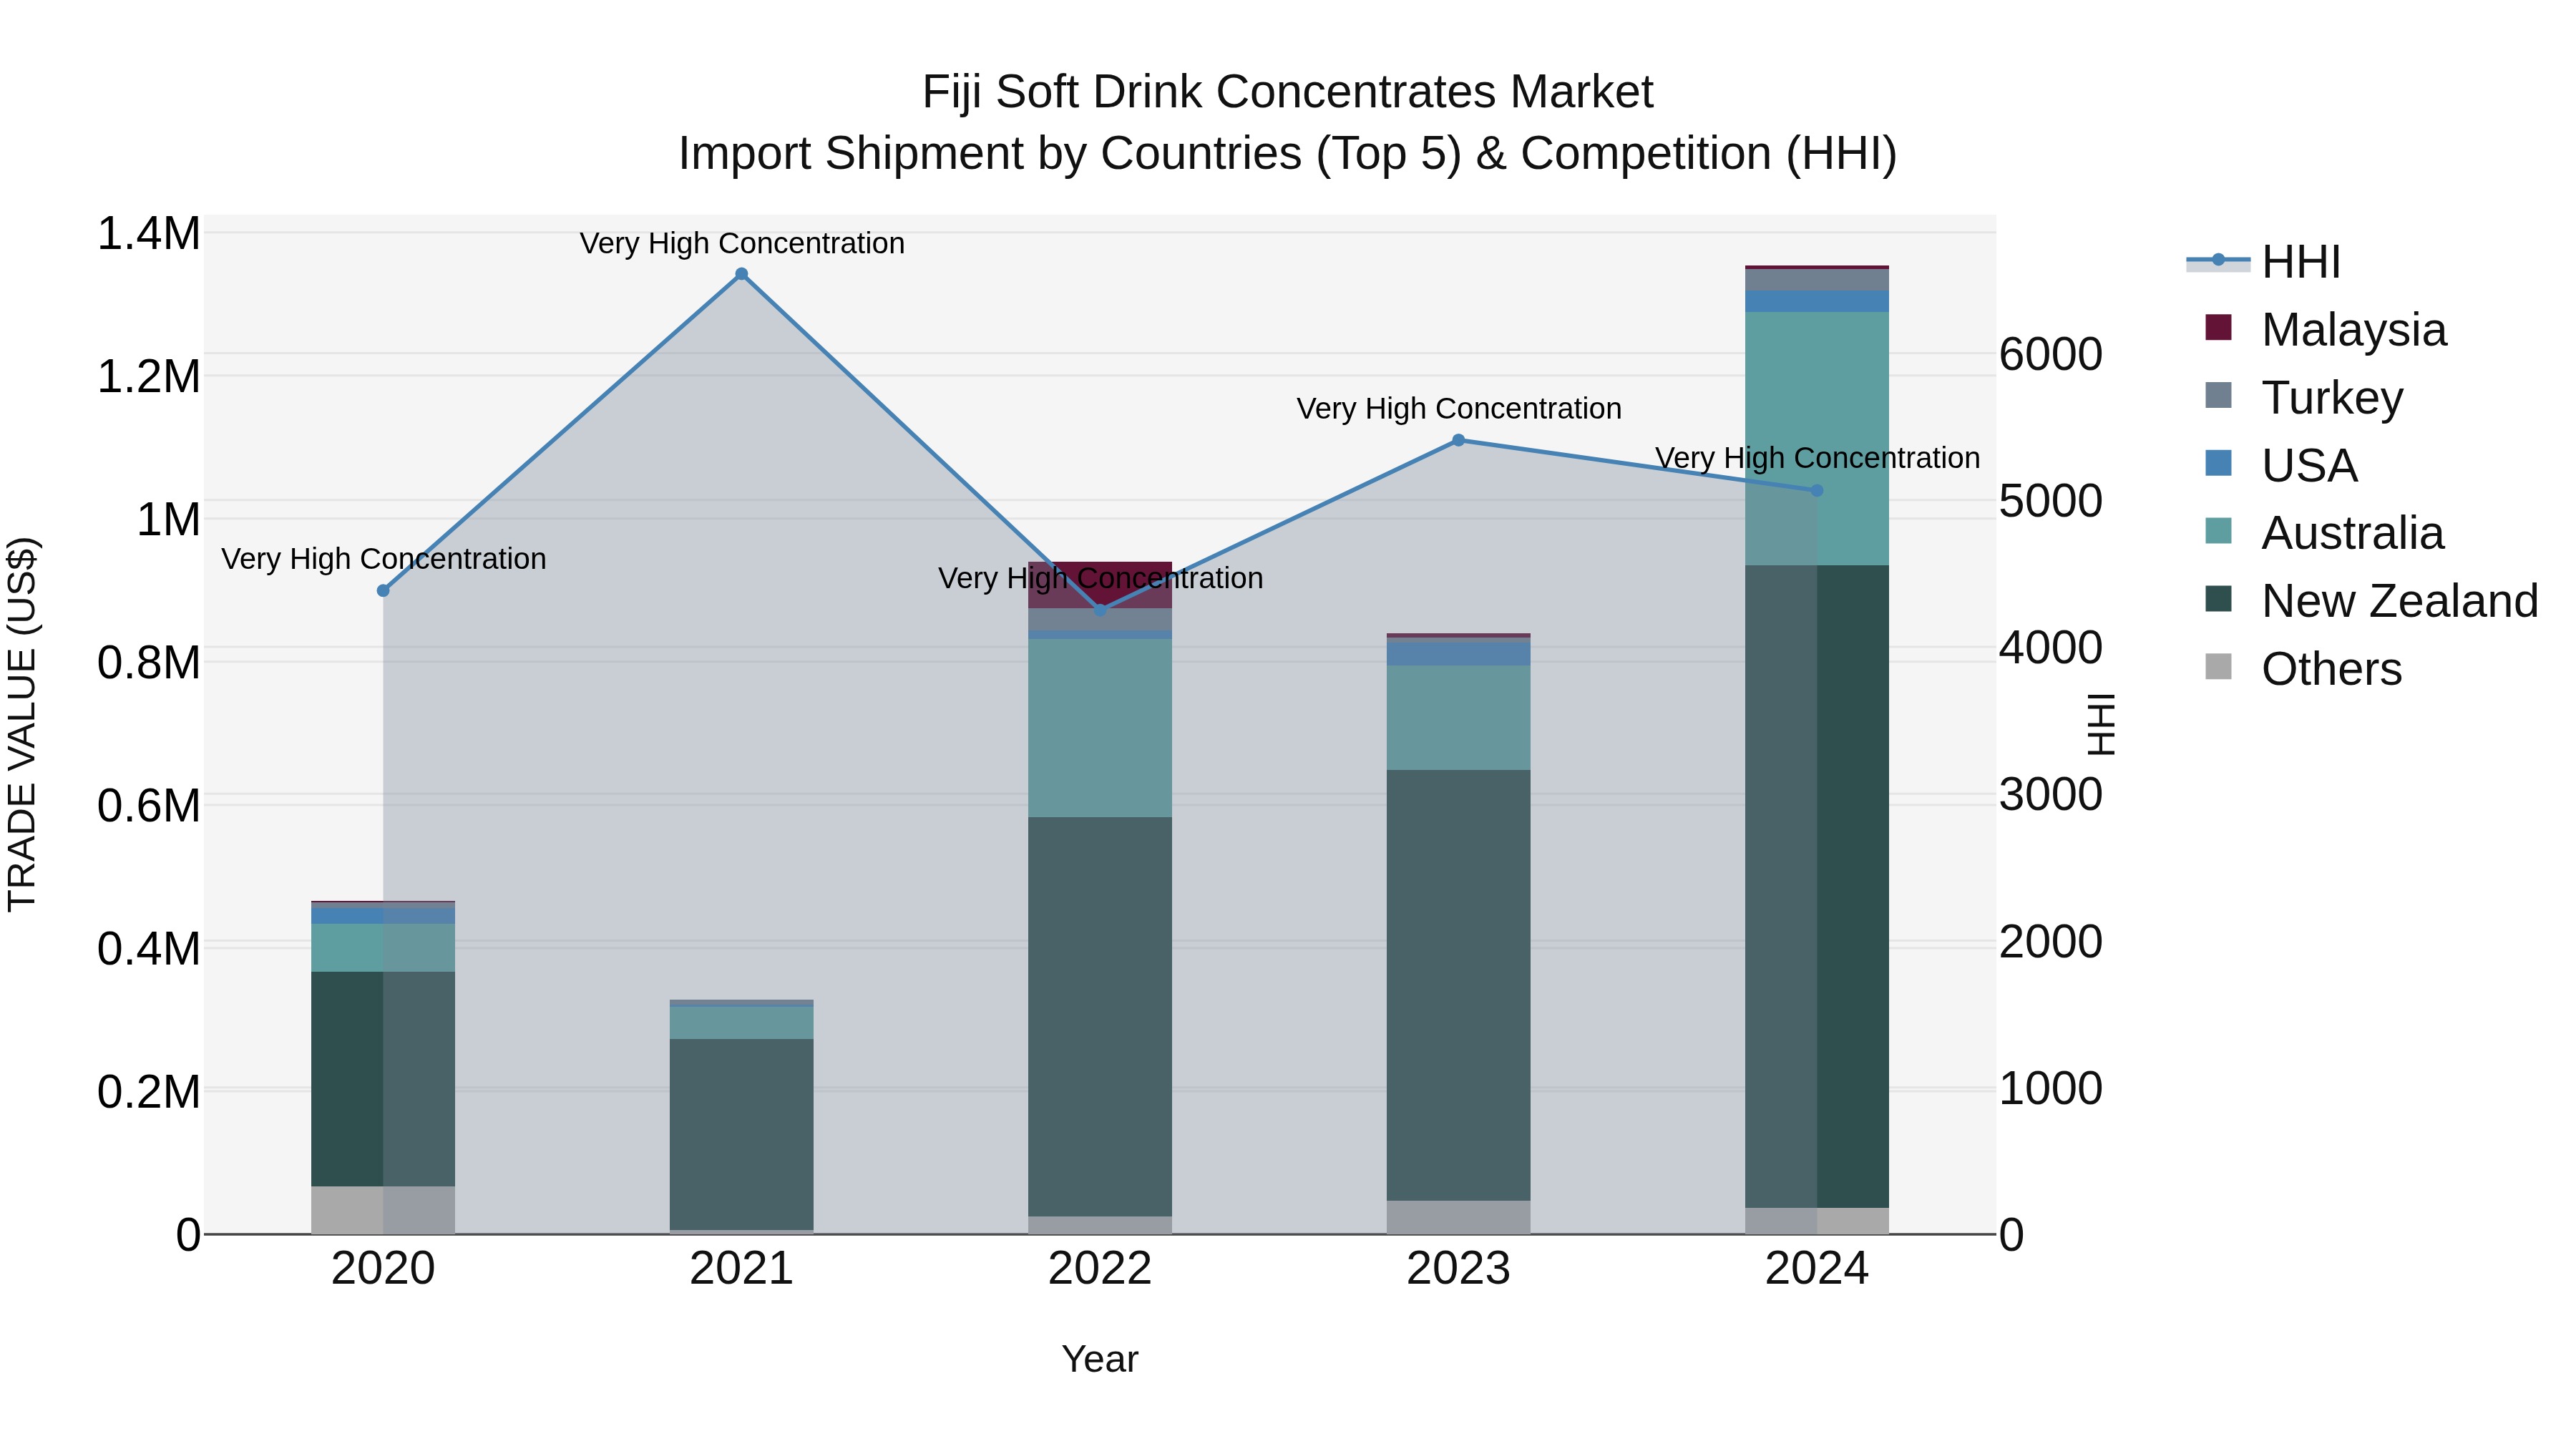This screenshot has height=1449, width=2576.
Task: Toggle the Turkey legend entry
Action: click(2303, 397)
